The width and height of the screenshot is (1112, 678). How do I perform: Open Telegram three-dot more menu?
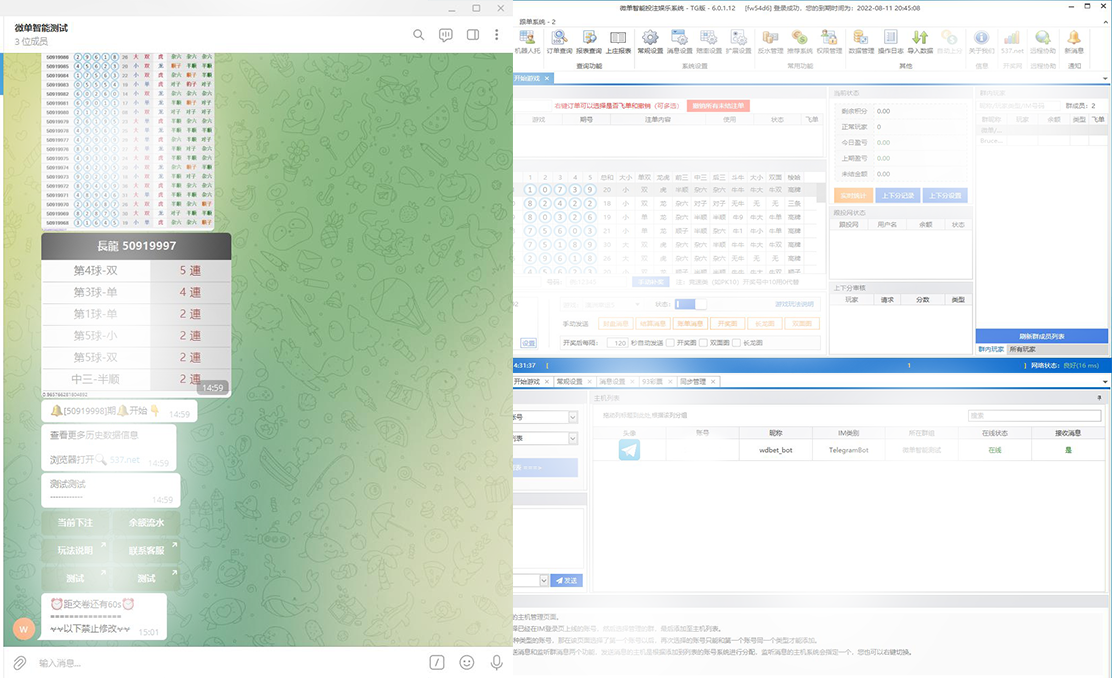click(x=496, y=35)
